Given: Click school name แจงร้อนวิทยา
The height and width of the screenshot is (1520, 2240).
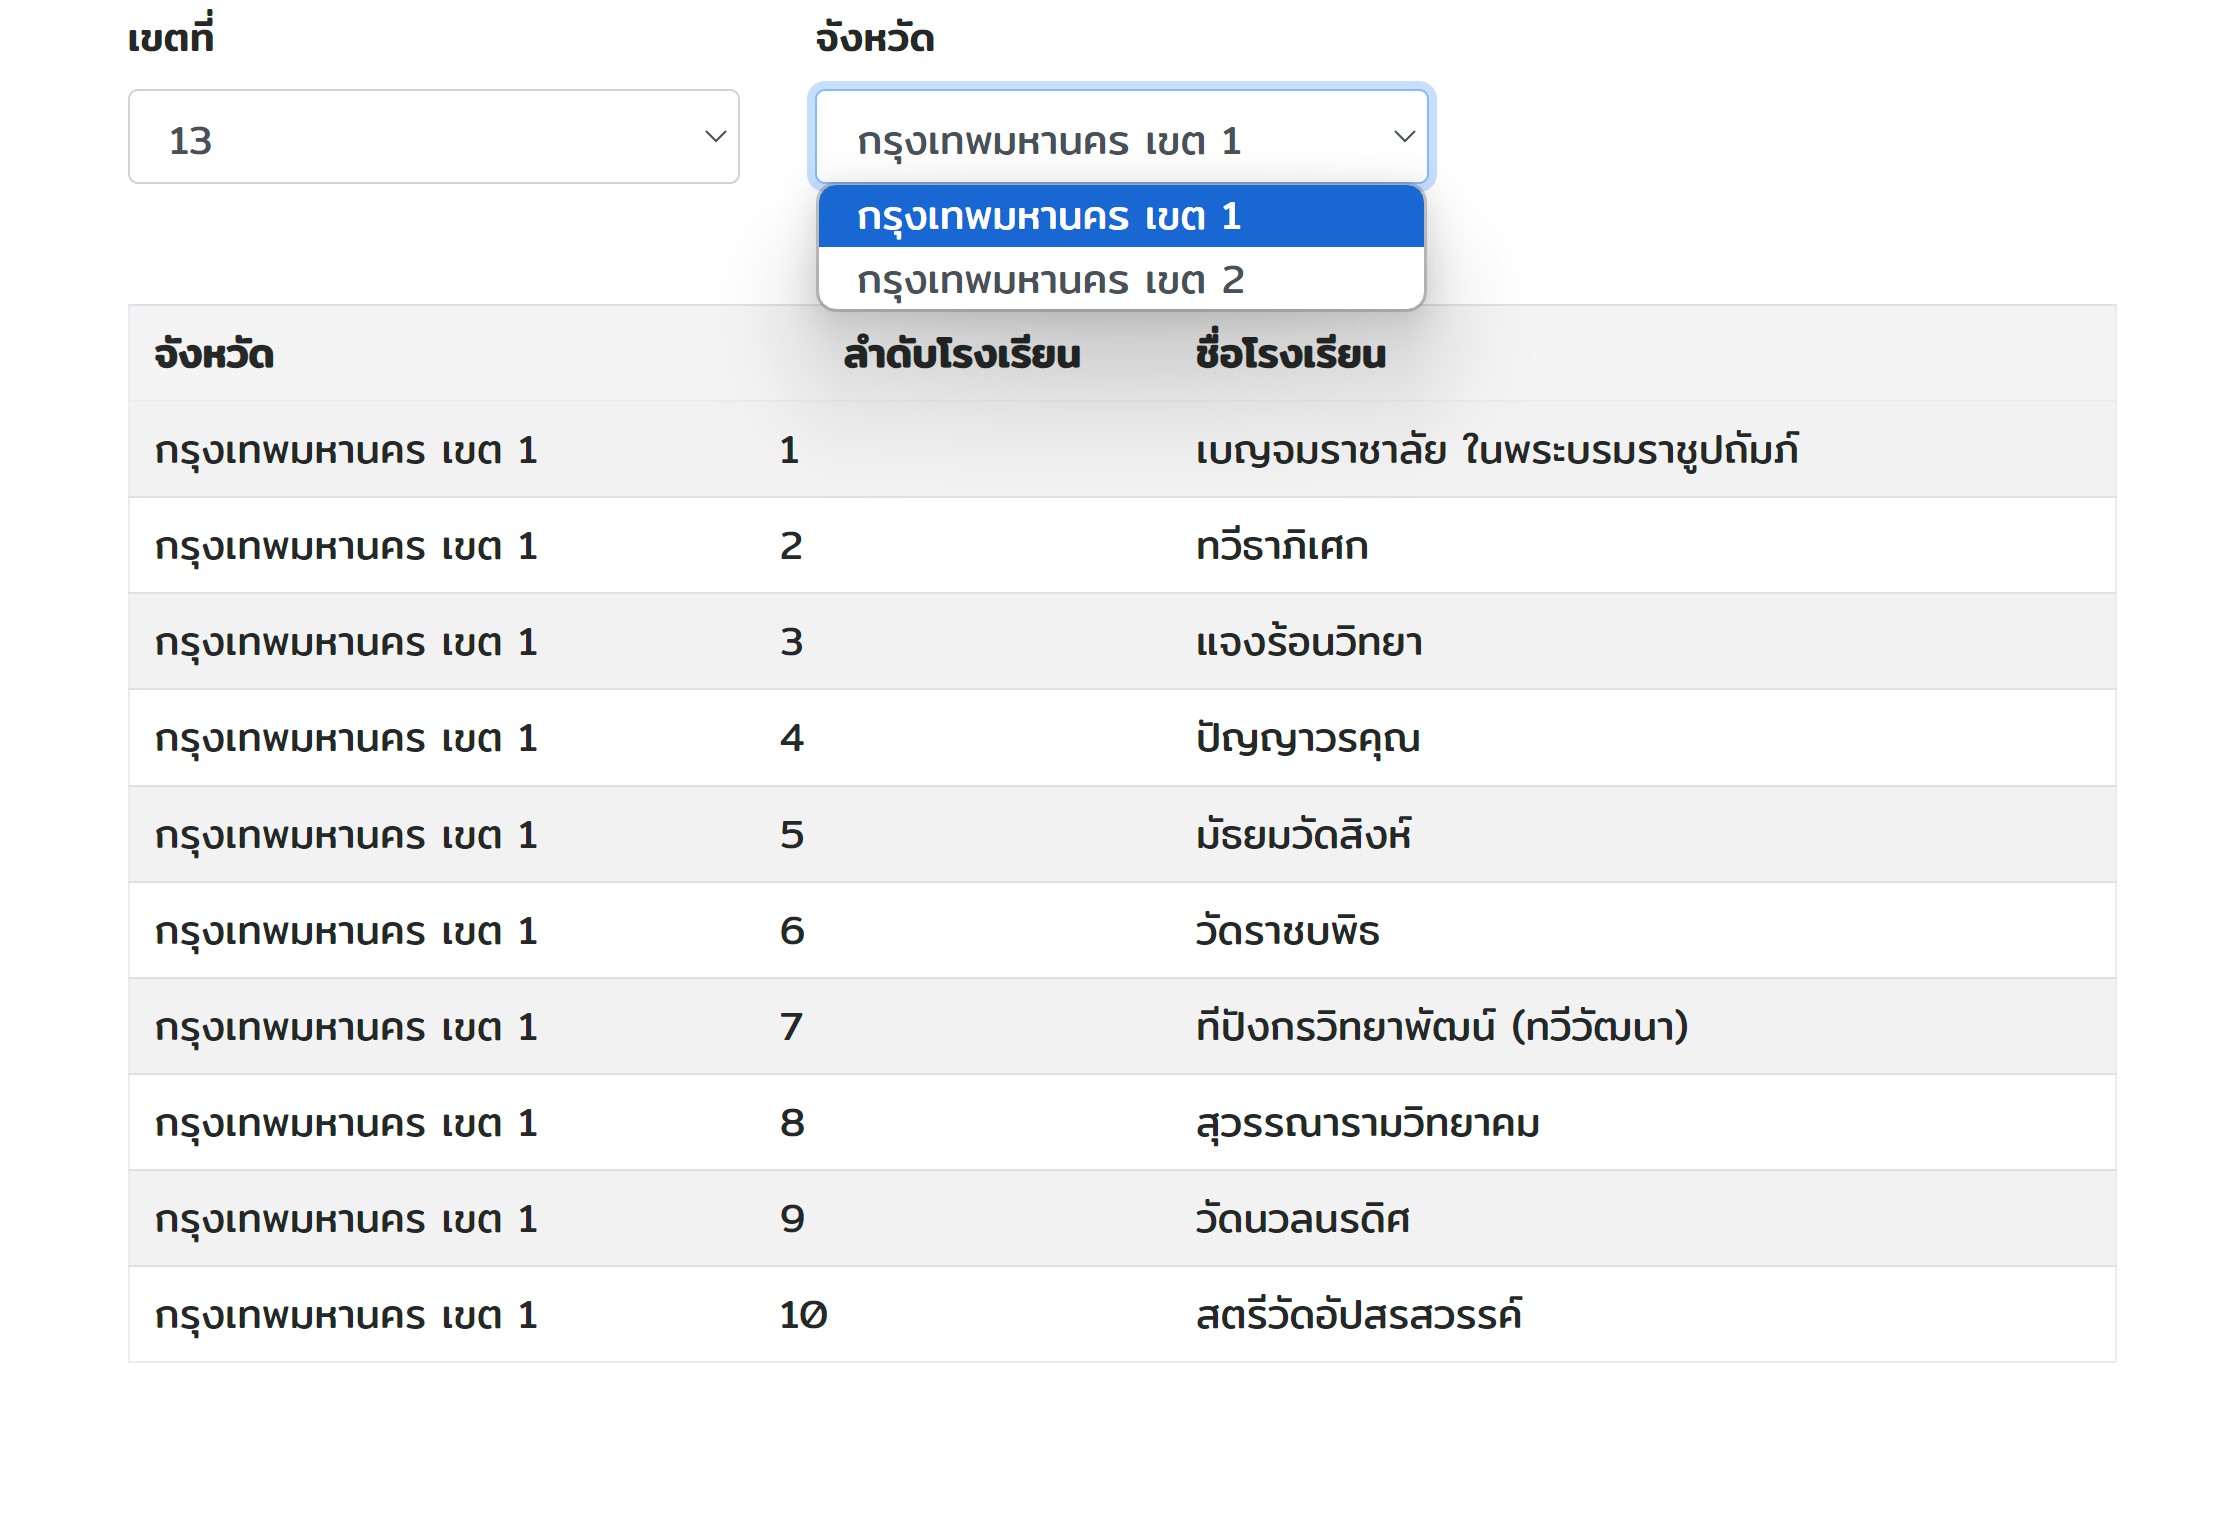Looking at the screenshot, I should click(x=1309, y=641).
